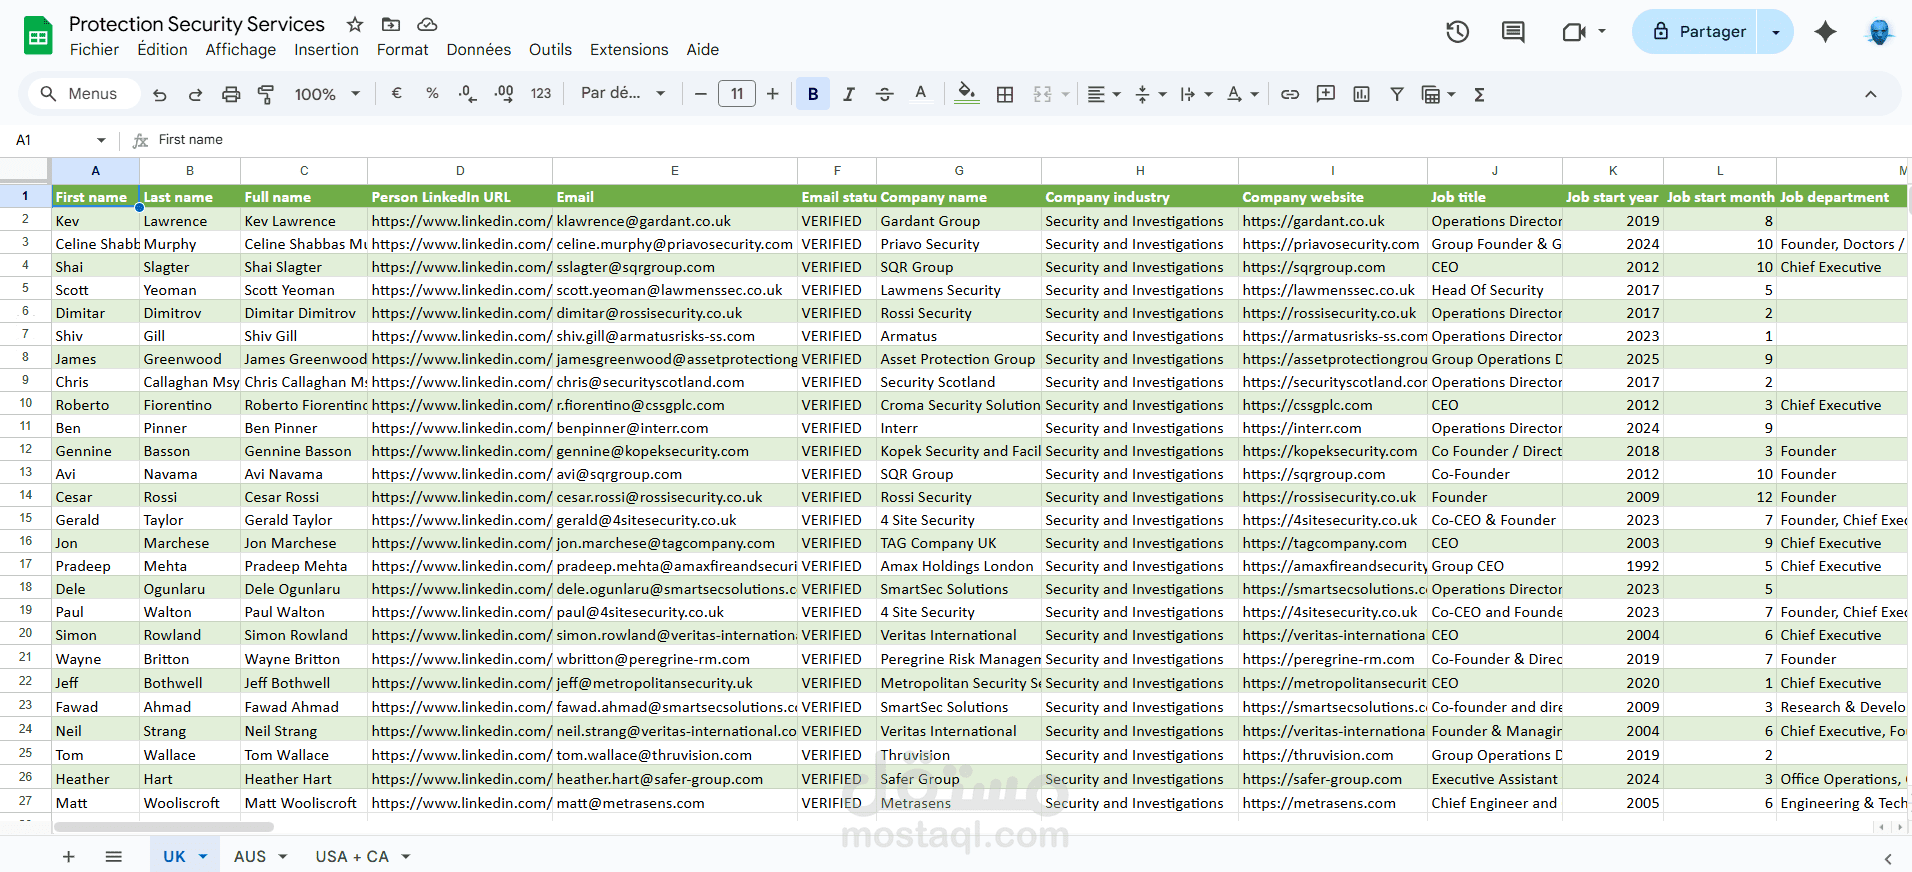Format as currency with euro icon
1912x872 pixels.
(397, 93)
